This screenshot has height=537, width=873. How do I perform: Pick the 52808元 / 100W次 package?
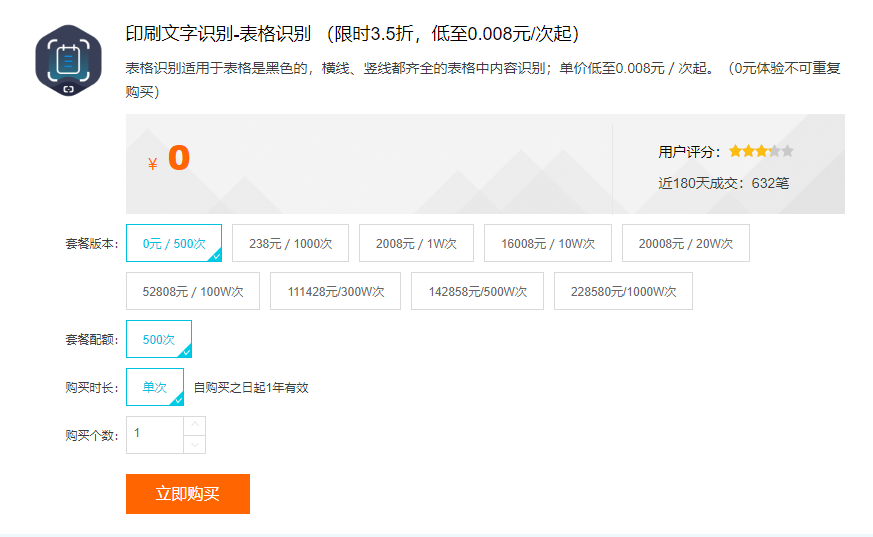[193, 291]
